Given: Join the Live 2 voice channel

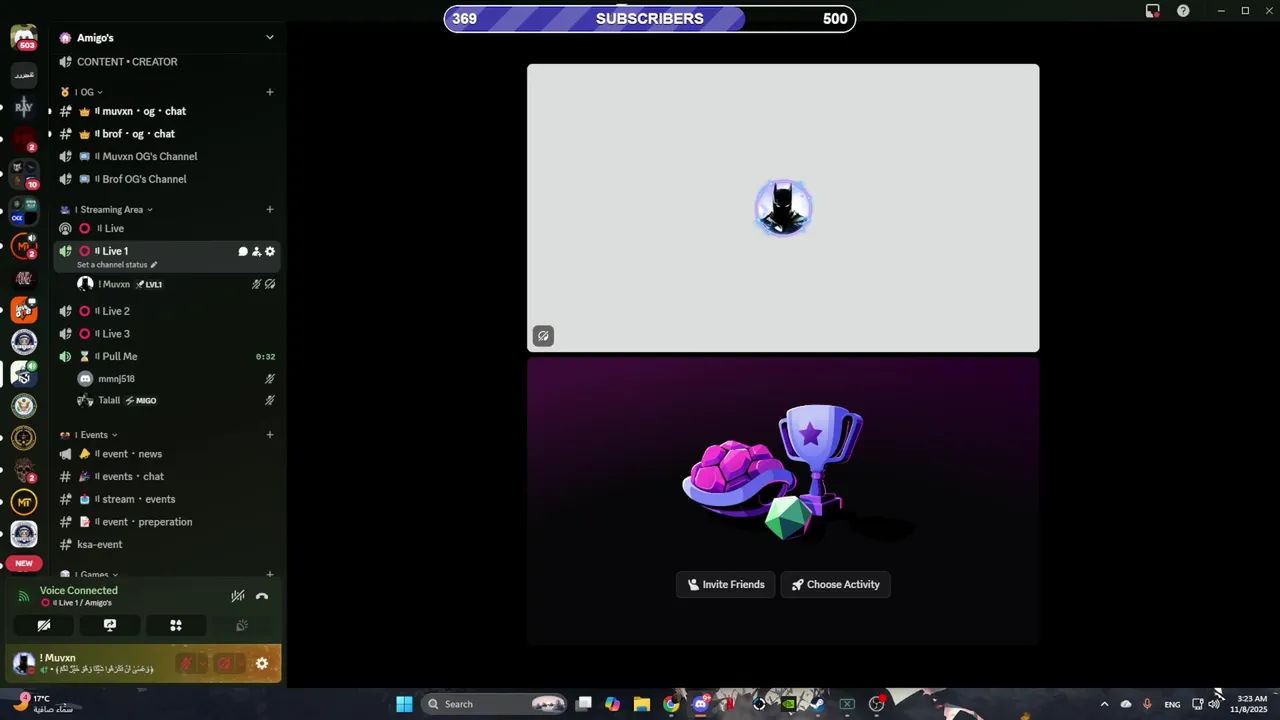Looking at the screenshot, I should coord(167,311).
